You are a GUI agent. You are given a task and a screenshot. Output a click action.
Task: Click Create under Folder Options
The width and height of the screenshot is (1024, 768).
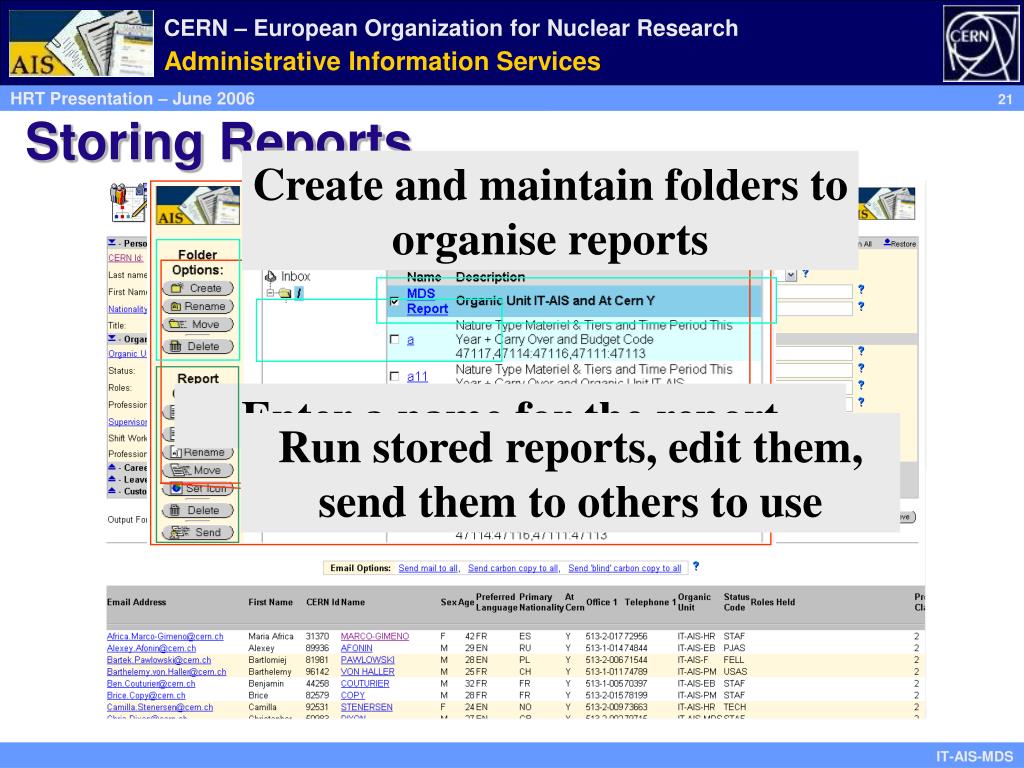coord(198,288)
